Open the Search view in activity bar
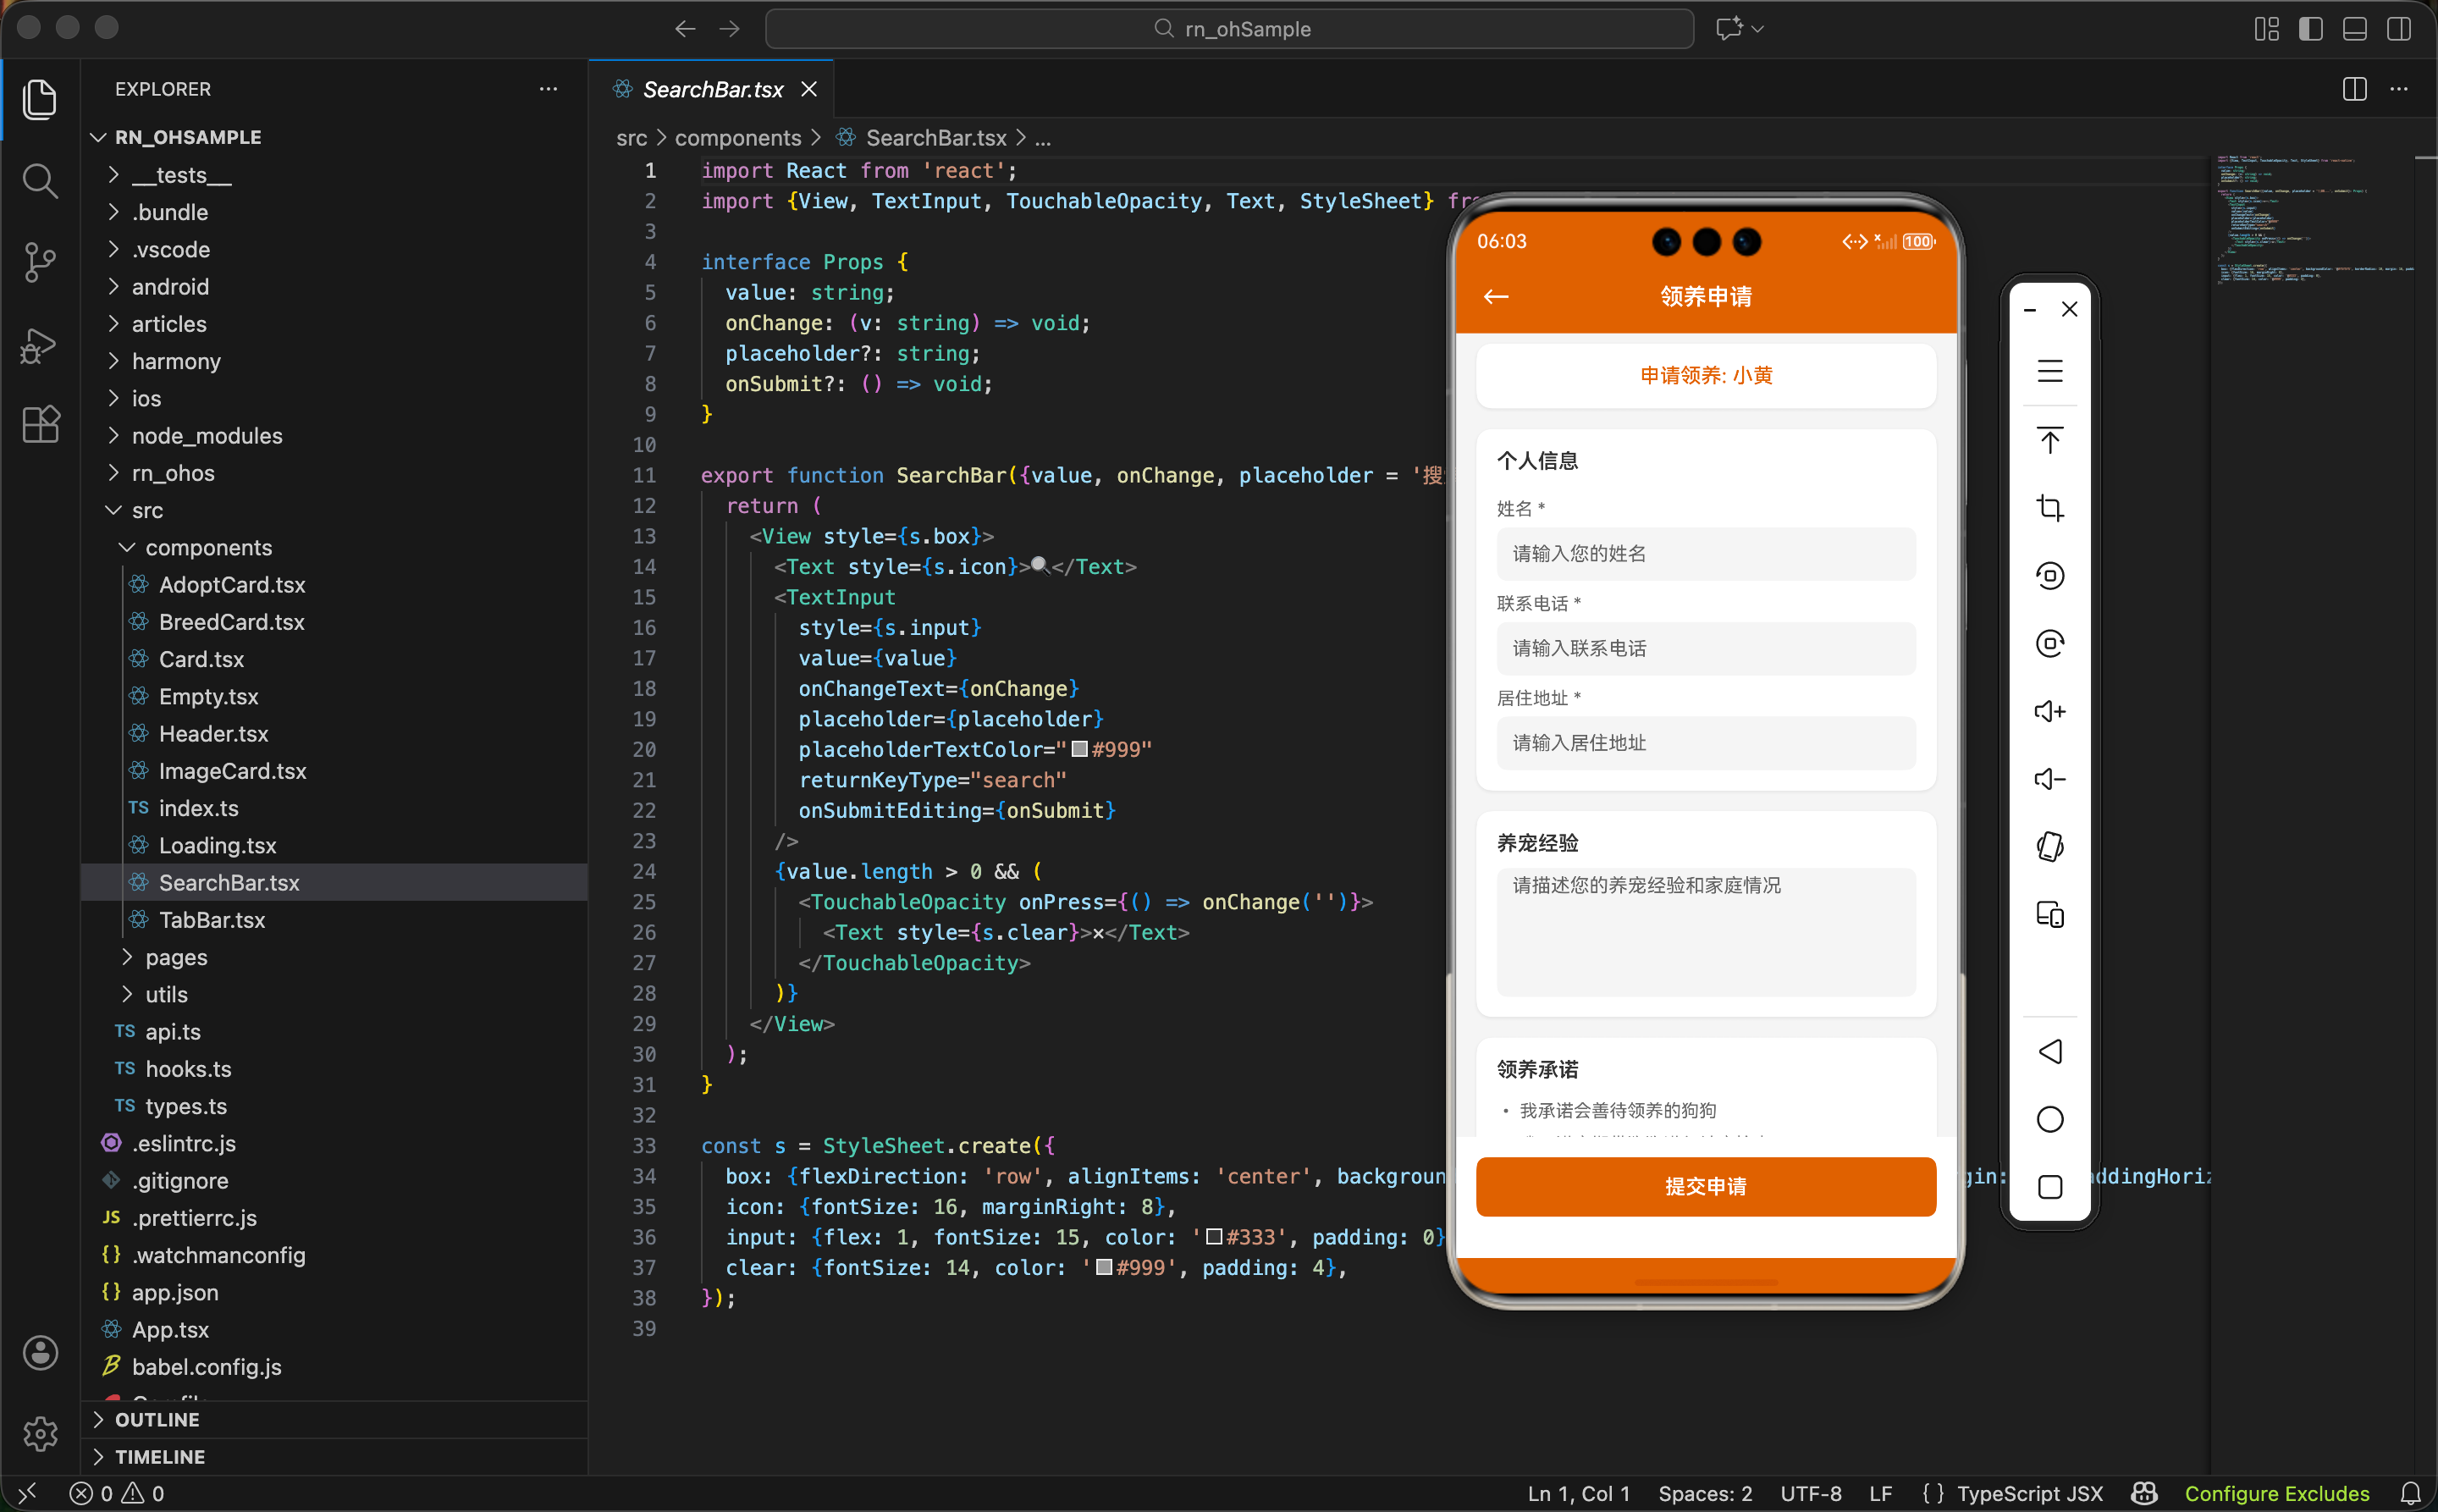This screenshot has width=2438, height=1512. [x=39, y=182]
